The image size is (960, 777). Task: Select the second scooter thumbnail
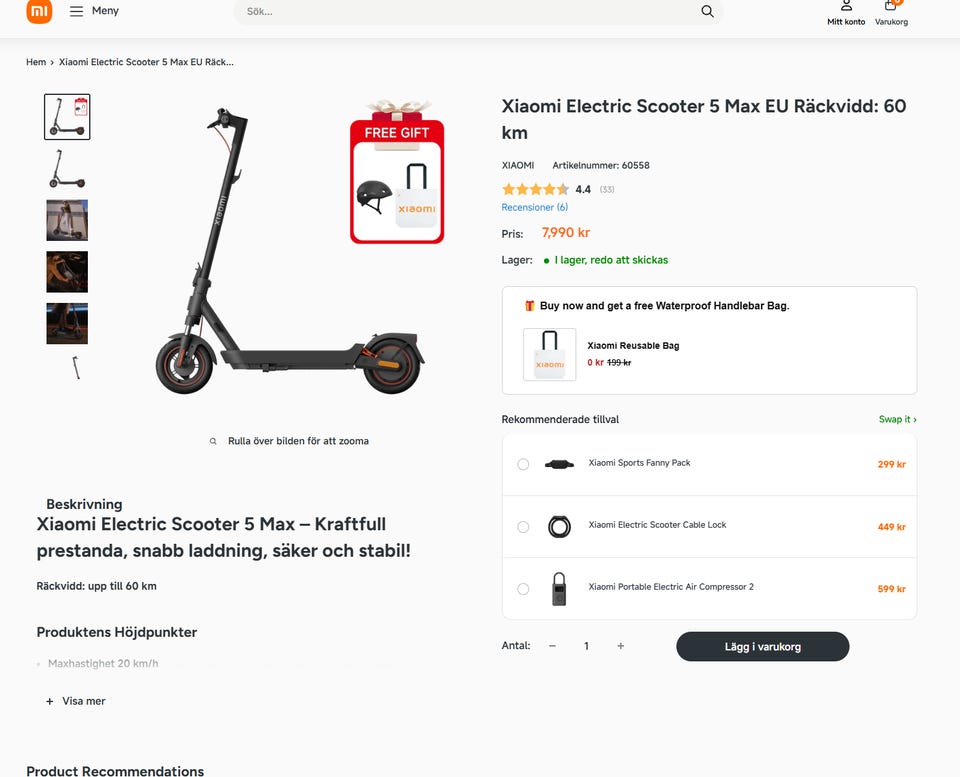click(x=67, y=168)
